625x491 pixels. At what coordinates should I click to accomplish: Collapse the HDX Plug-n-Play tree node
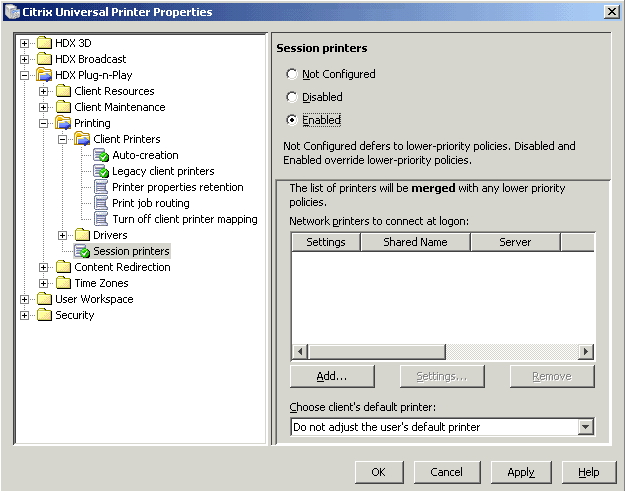click(24, 75)
